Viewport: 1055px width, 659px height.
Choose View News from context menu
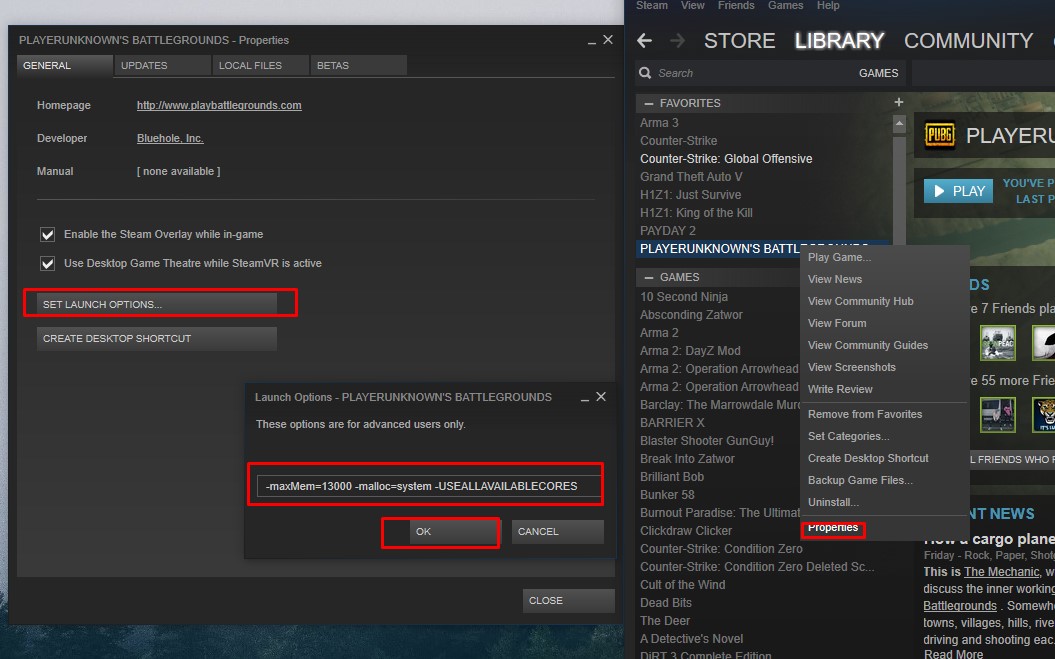(x=884, y=279)
